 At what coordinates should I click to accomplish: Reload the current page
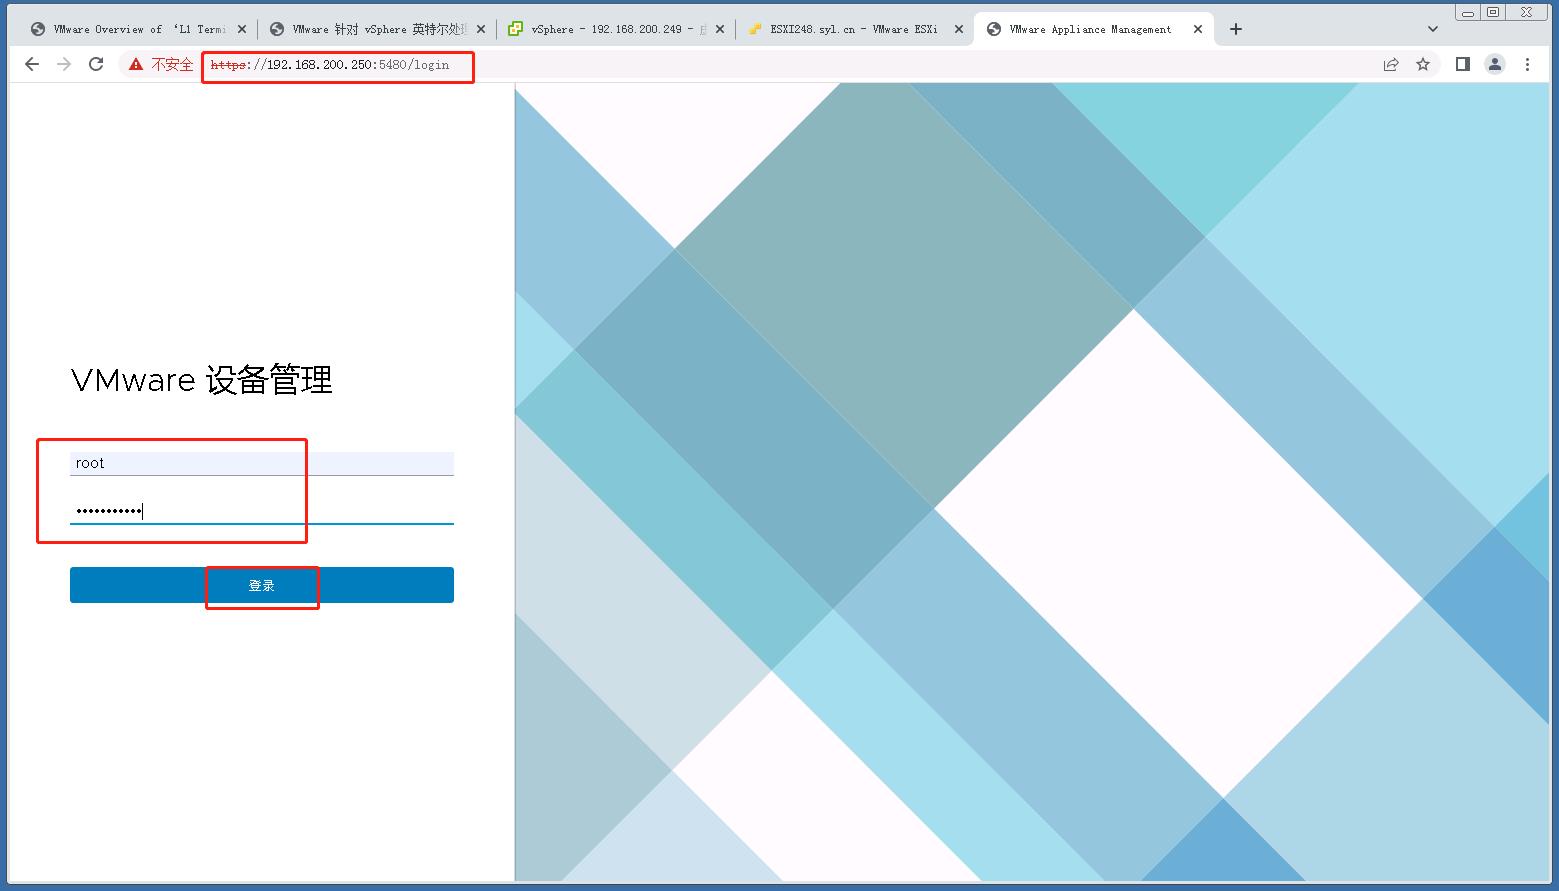[x=96, y=64]
